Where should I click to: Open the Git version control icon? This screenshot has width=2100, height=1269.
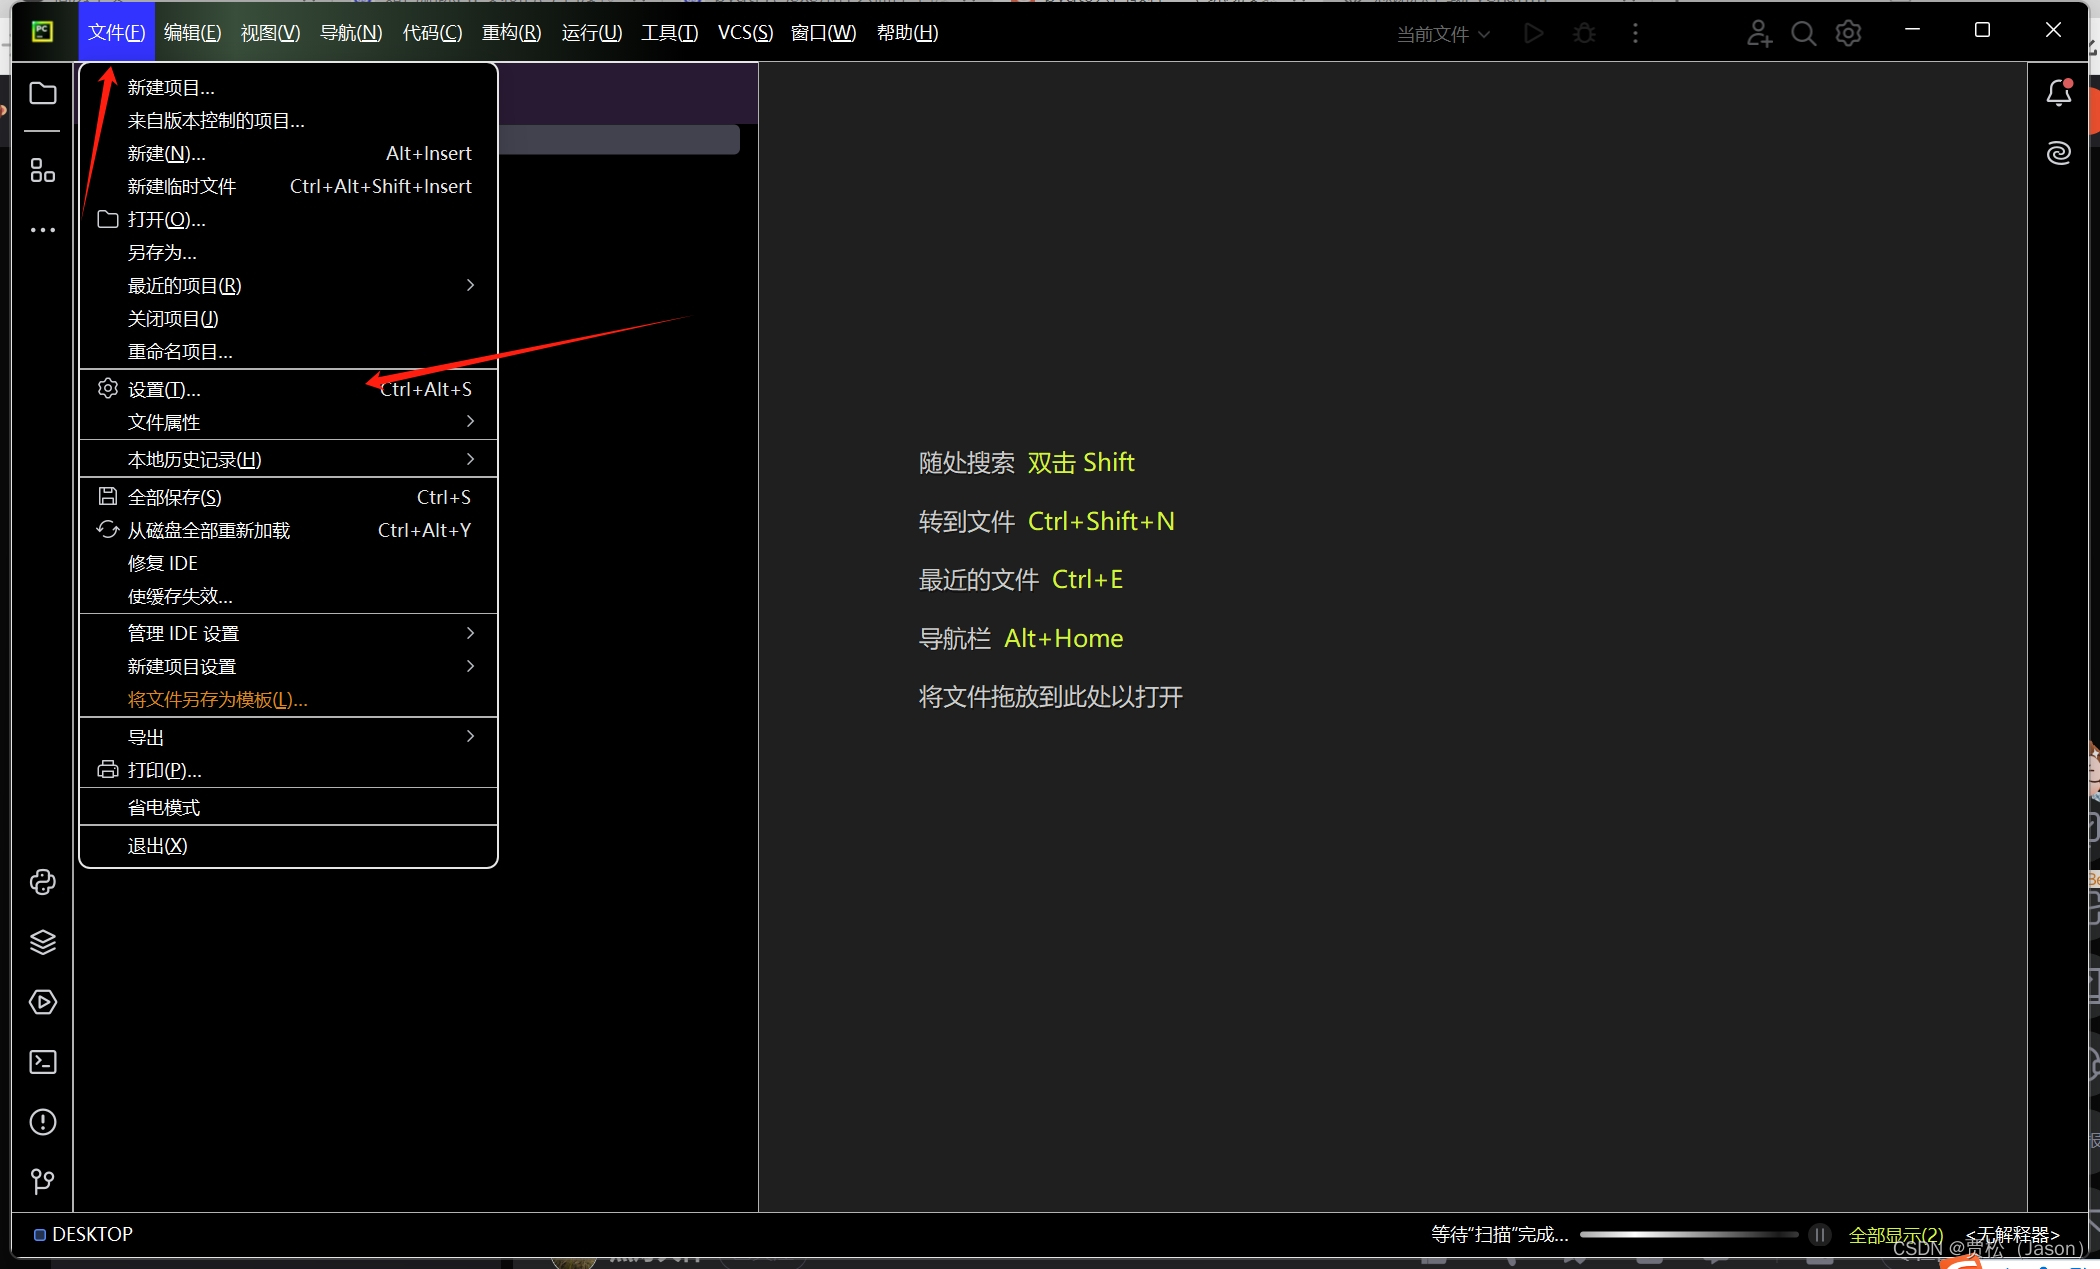pos(43,1182)
